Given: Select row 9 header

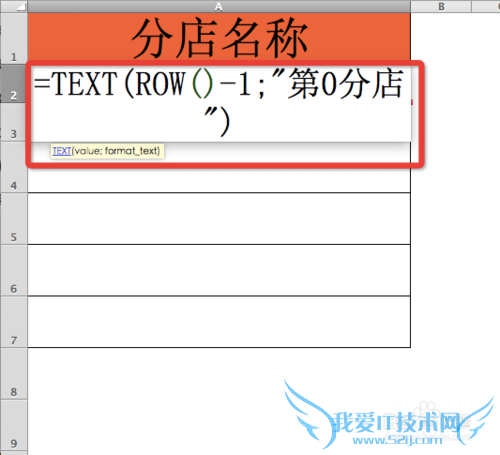Looking at the screenshot, I should tap(14, 425).
